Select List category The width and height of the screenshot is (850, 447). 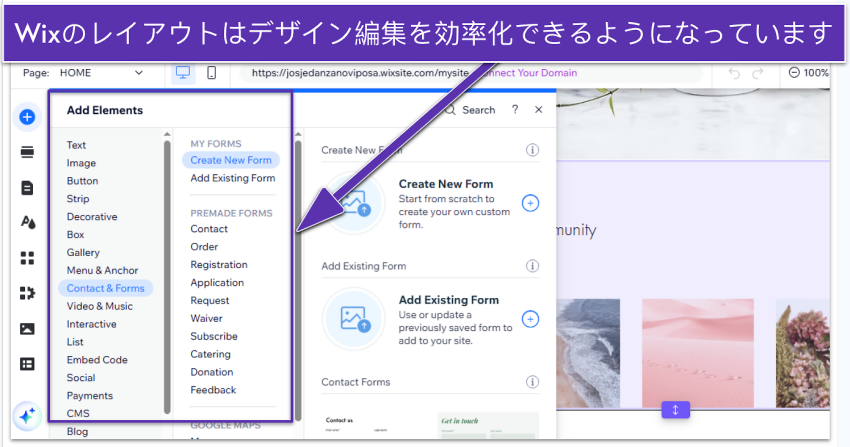click(x=75, y=342)
